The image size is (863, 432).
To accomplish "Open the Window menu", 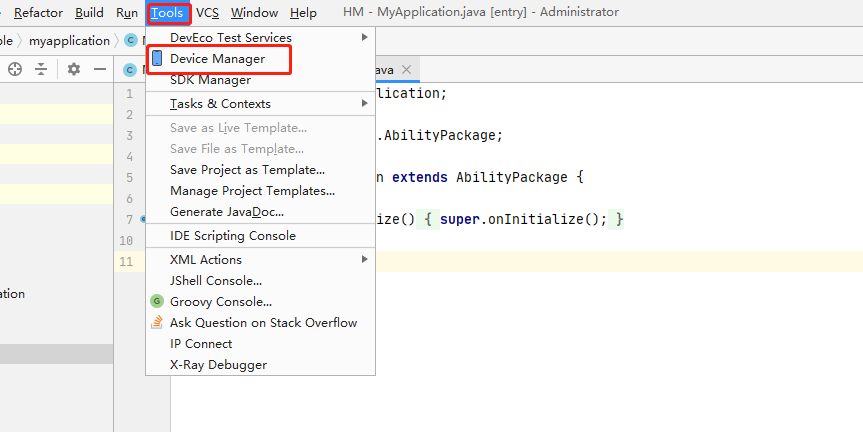I will pyautogui.click(x=254, y=13).
